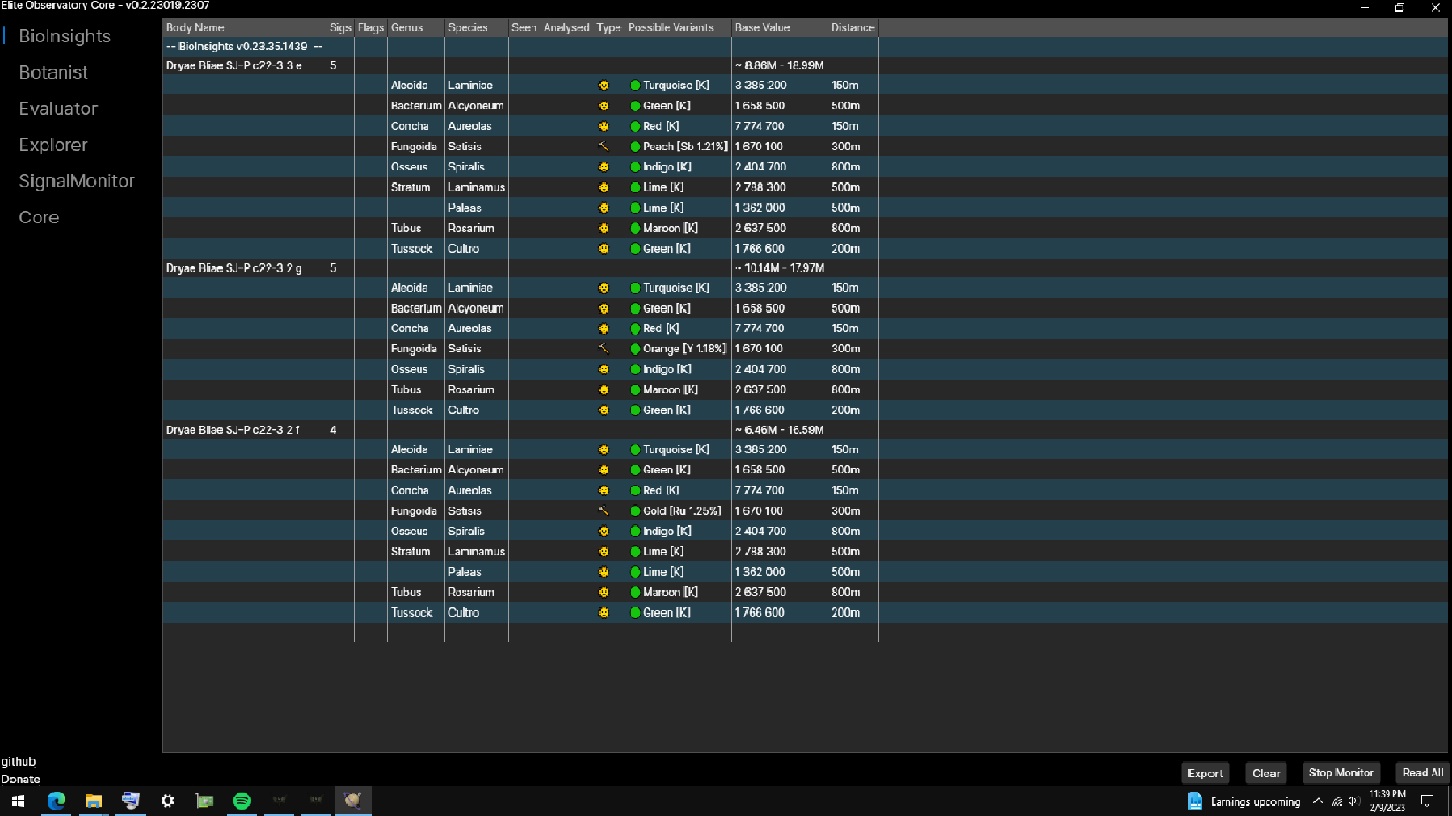This screenshot has width=1452, height=816.
Task: Click the pickaxe type icon in the Peach variant row
Action: [603, 146]
